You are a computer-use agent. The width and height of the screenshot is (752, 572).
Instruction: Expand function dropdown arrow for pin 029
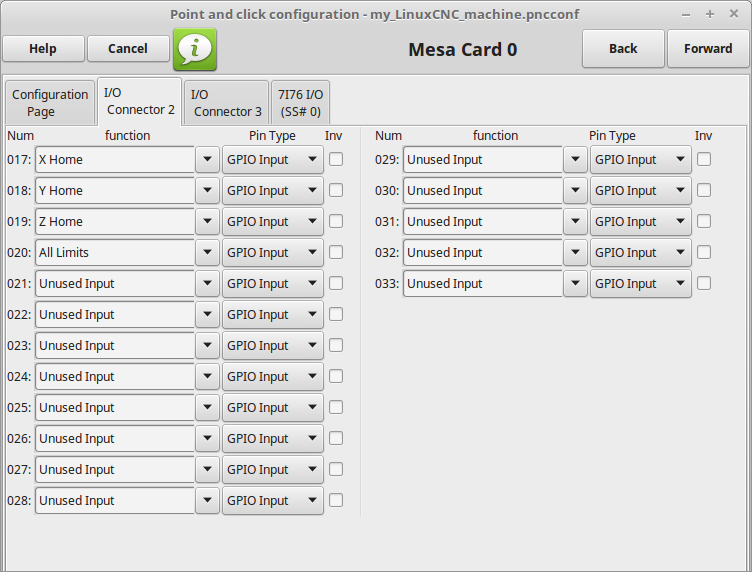tap(575, 159)
